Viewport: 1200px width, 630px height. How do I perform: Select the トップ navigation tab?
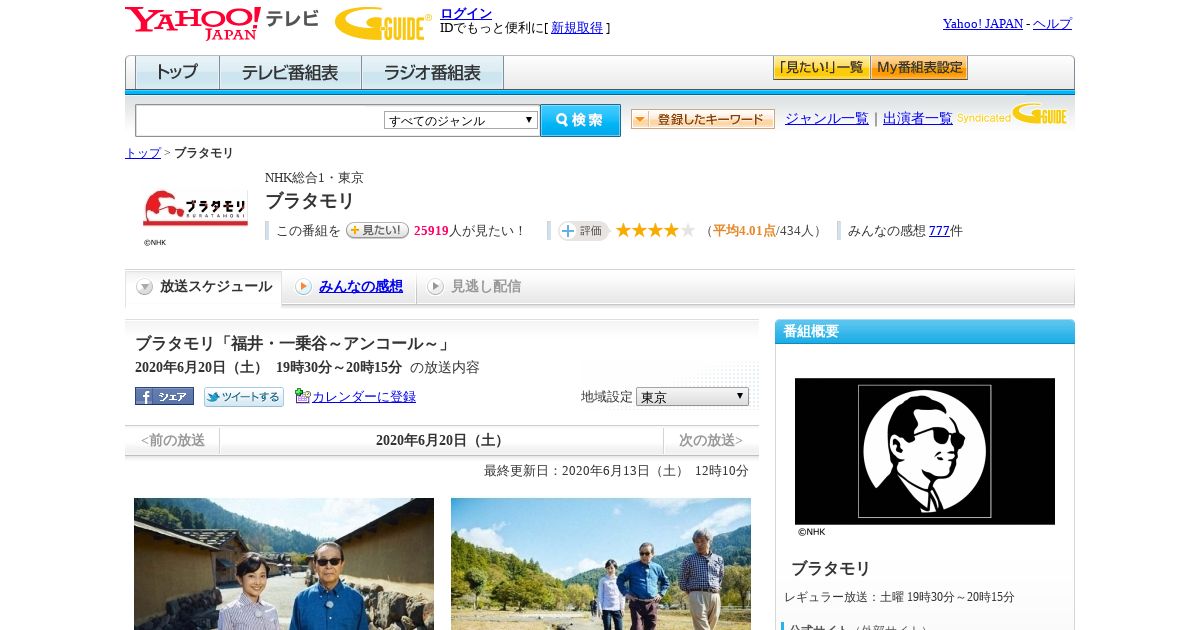(177, 72)
